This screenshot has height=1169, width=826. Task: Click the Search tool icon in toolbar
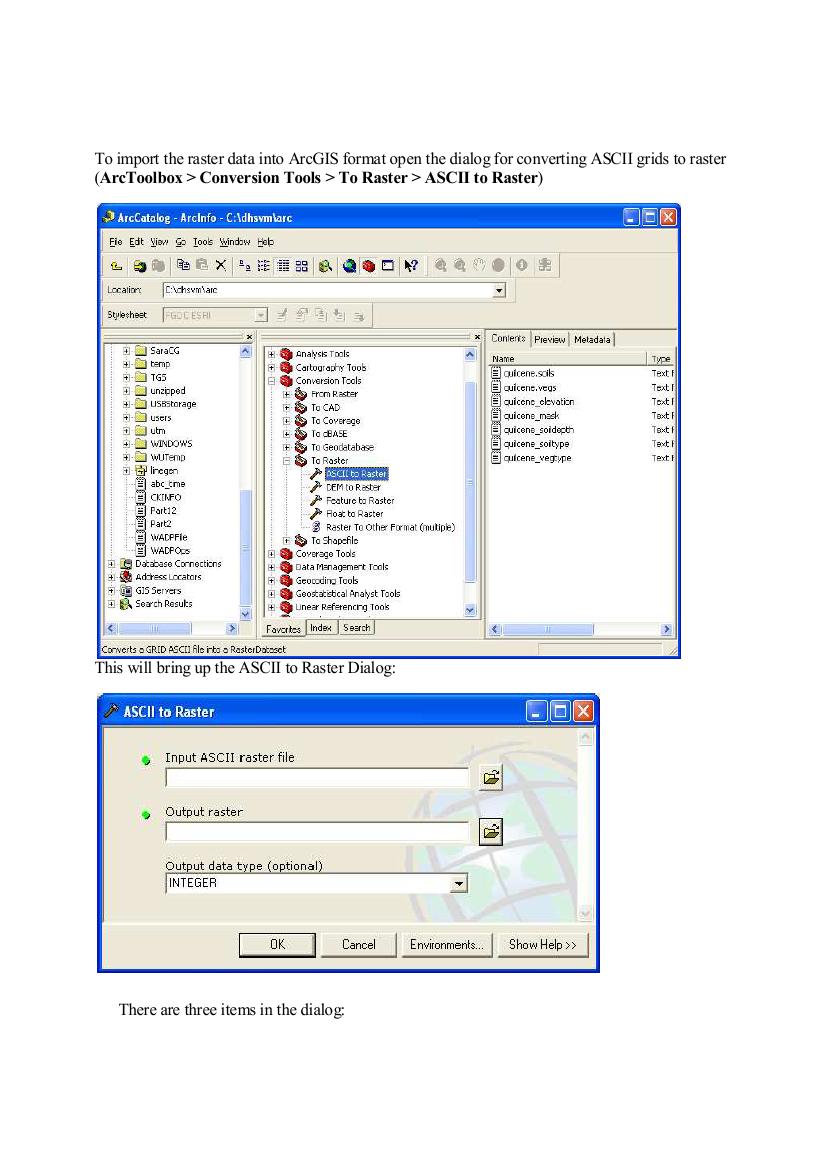325,265
